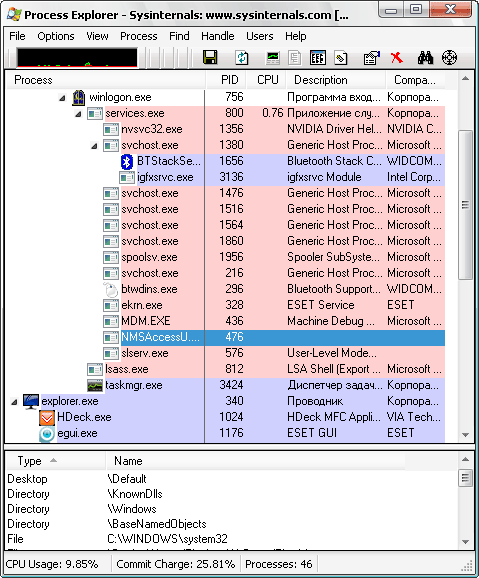Click process list scroll up arrow
The width and height of the screenshot is (479, 578).
click(x=465, y=78)
